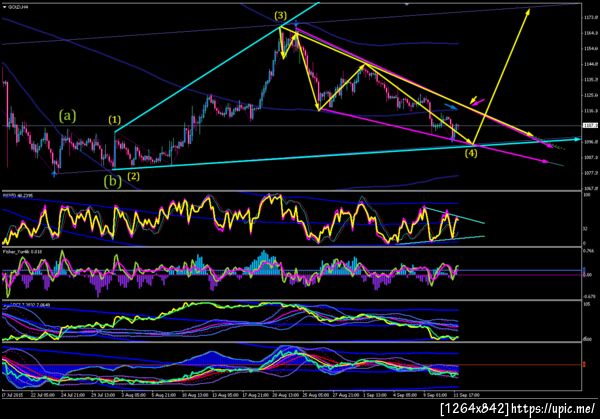Select the (a) wave label

[67, 115]
